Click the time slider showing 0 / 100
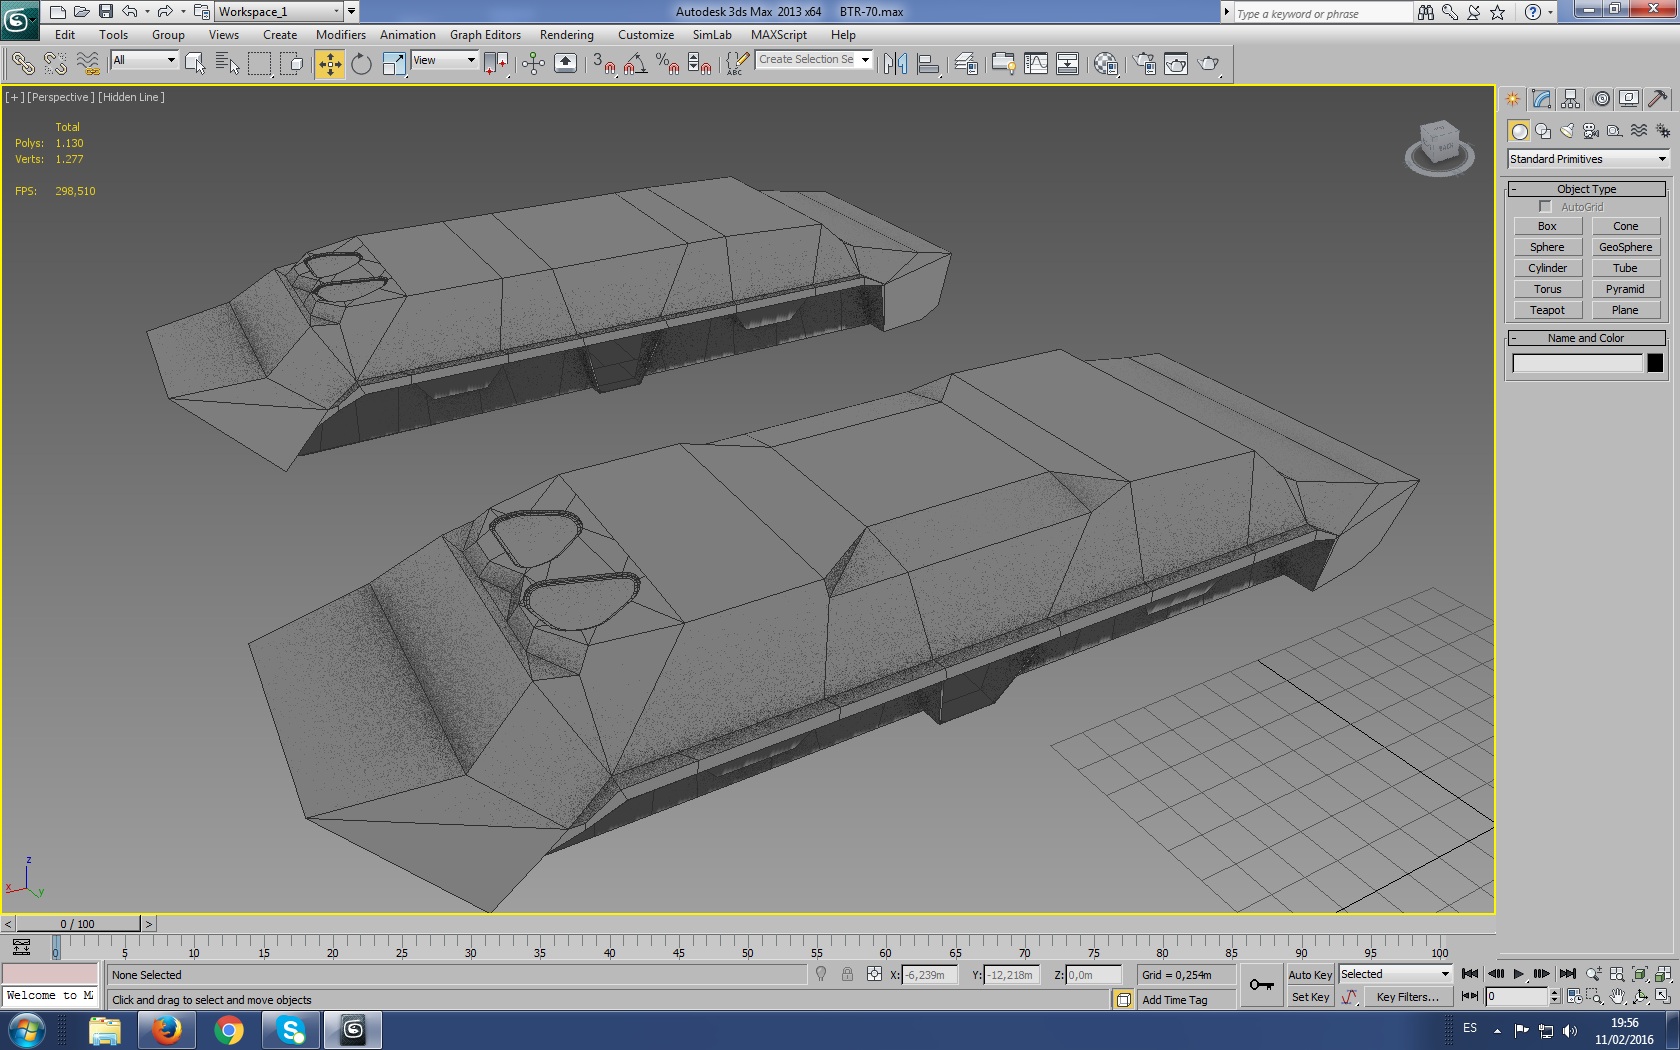Image resolution: width=1680 pixels, height=1050 pixels. coord(78,924)
